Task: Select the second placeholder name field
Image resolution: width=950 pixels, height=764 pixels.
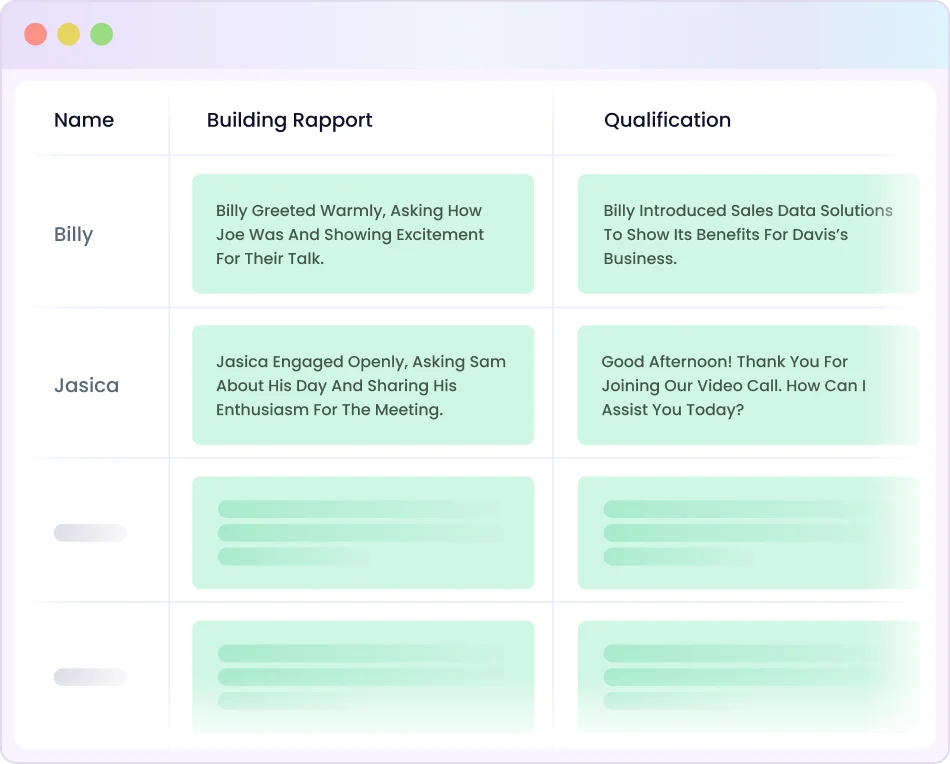Action: (x=89, y=677)
